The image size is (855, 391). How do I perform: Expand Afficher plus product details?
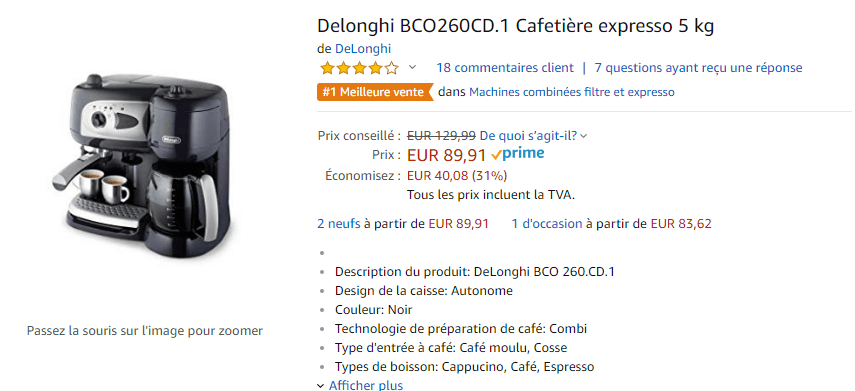point(366,385)
